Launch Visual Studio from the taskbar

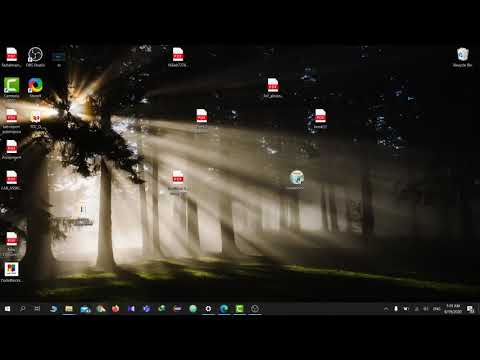pos(131,309)
